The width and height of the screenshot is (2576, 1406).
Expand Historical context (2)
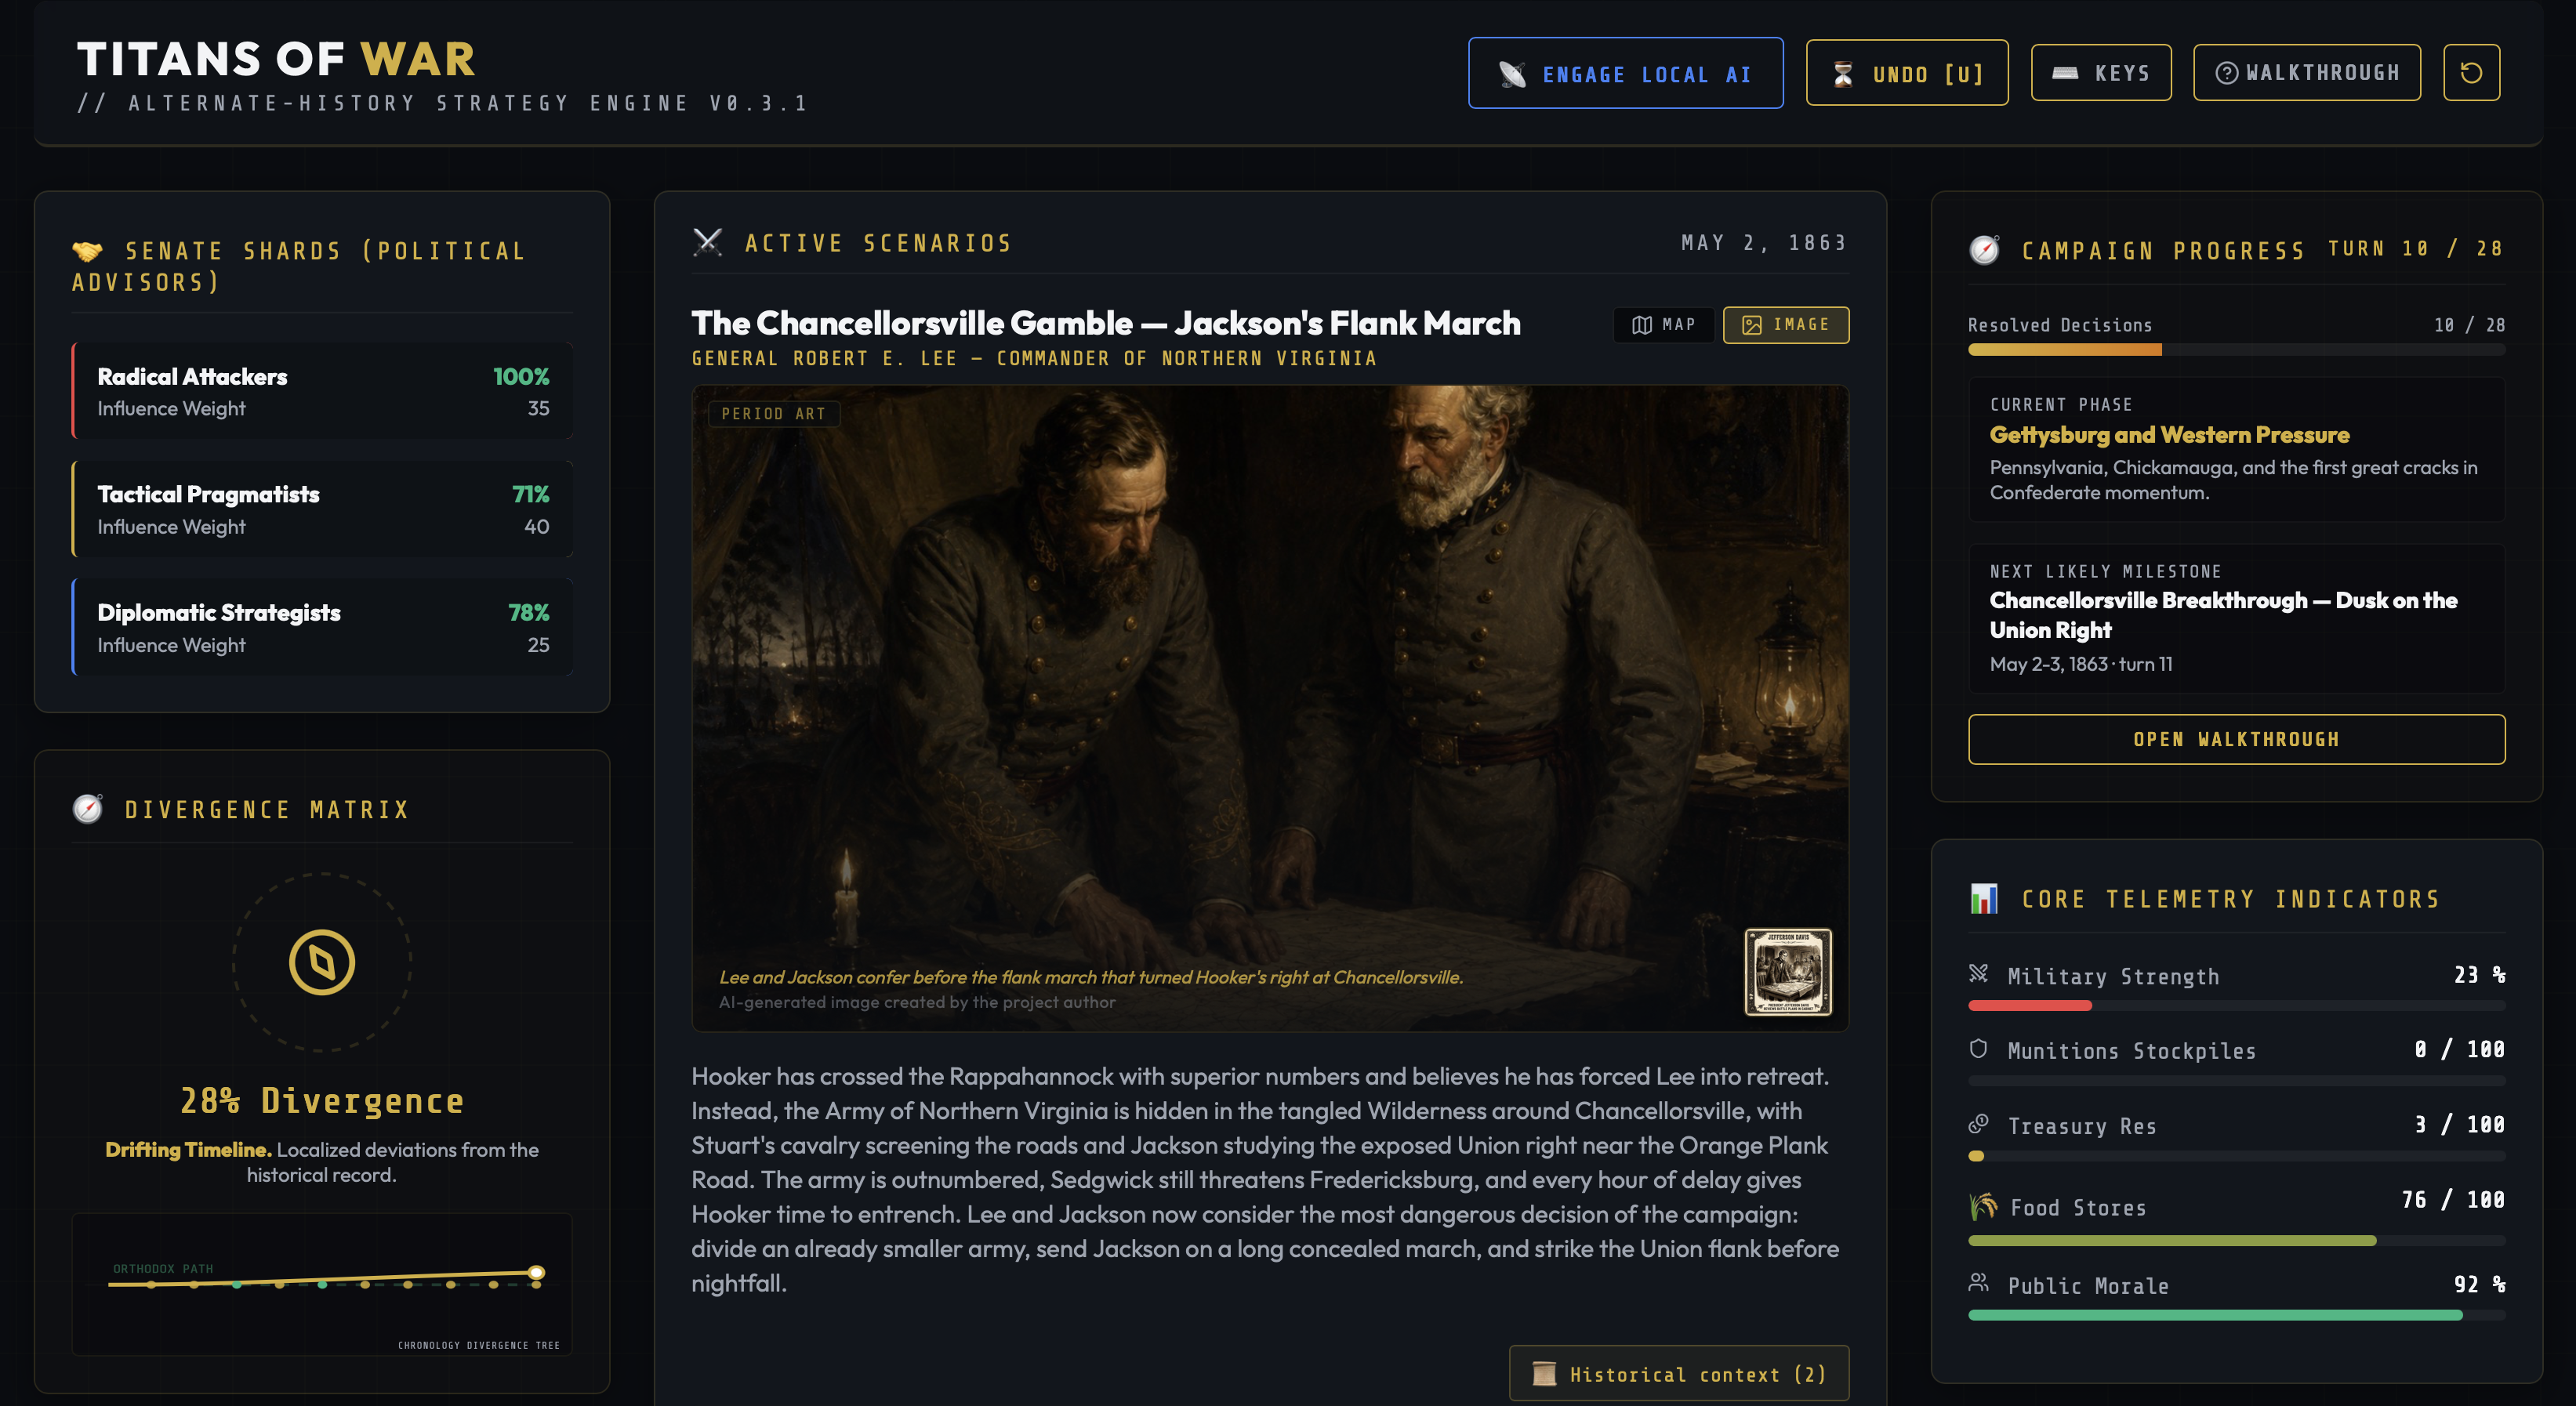click(x=1679, y=1374)
